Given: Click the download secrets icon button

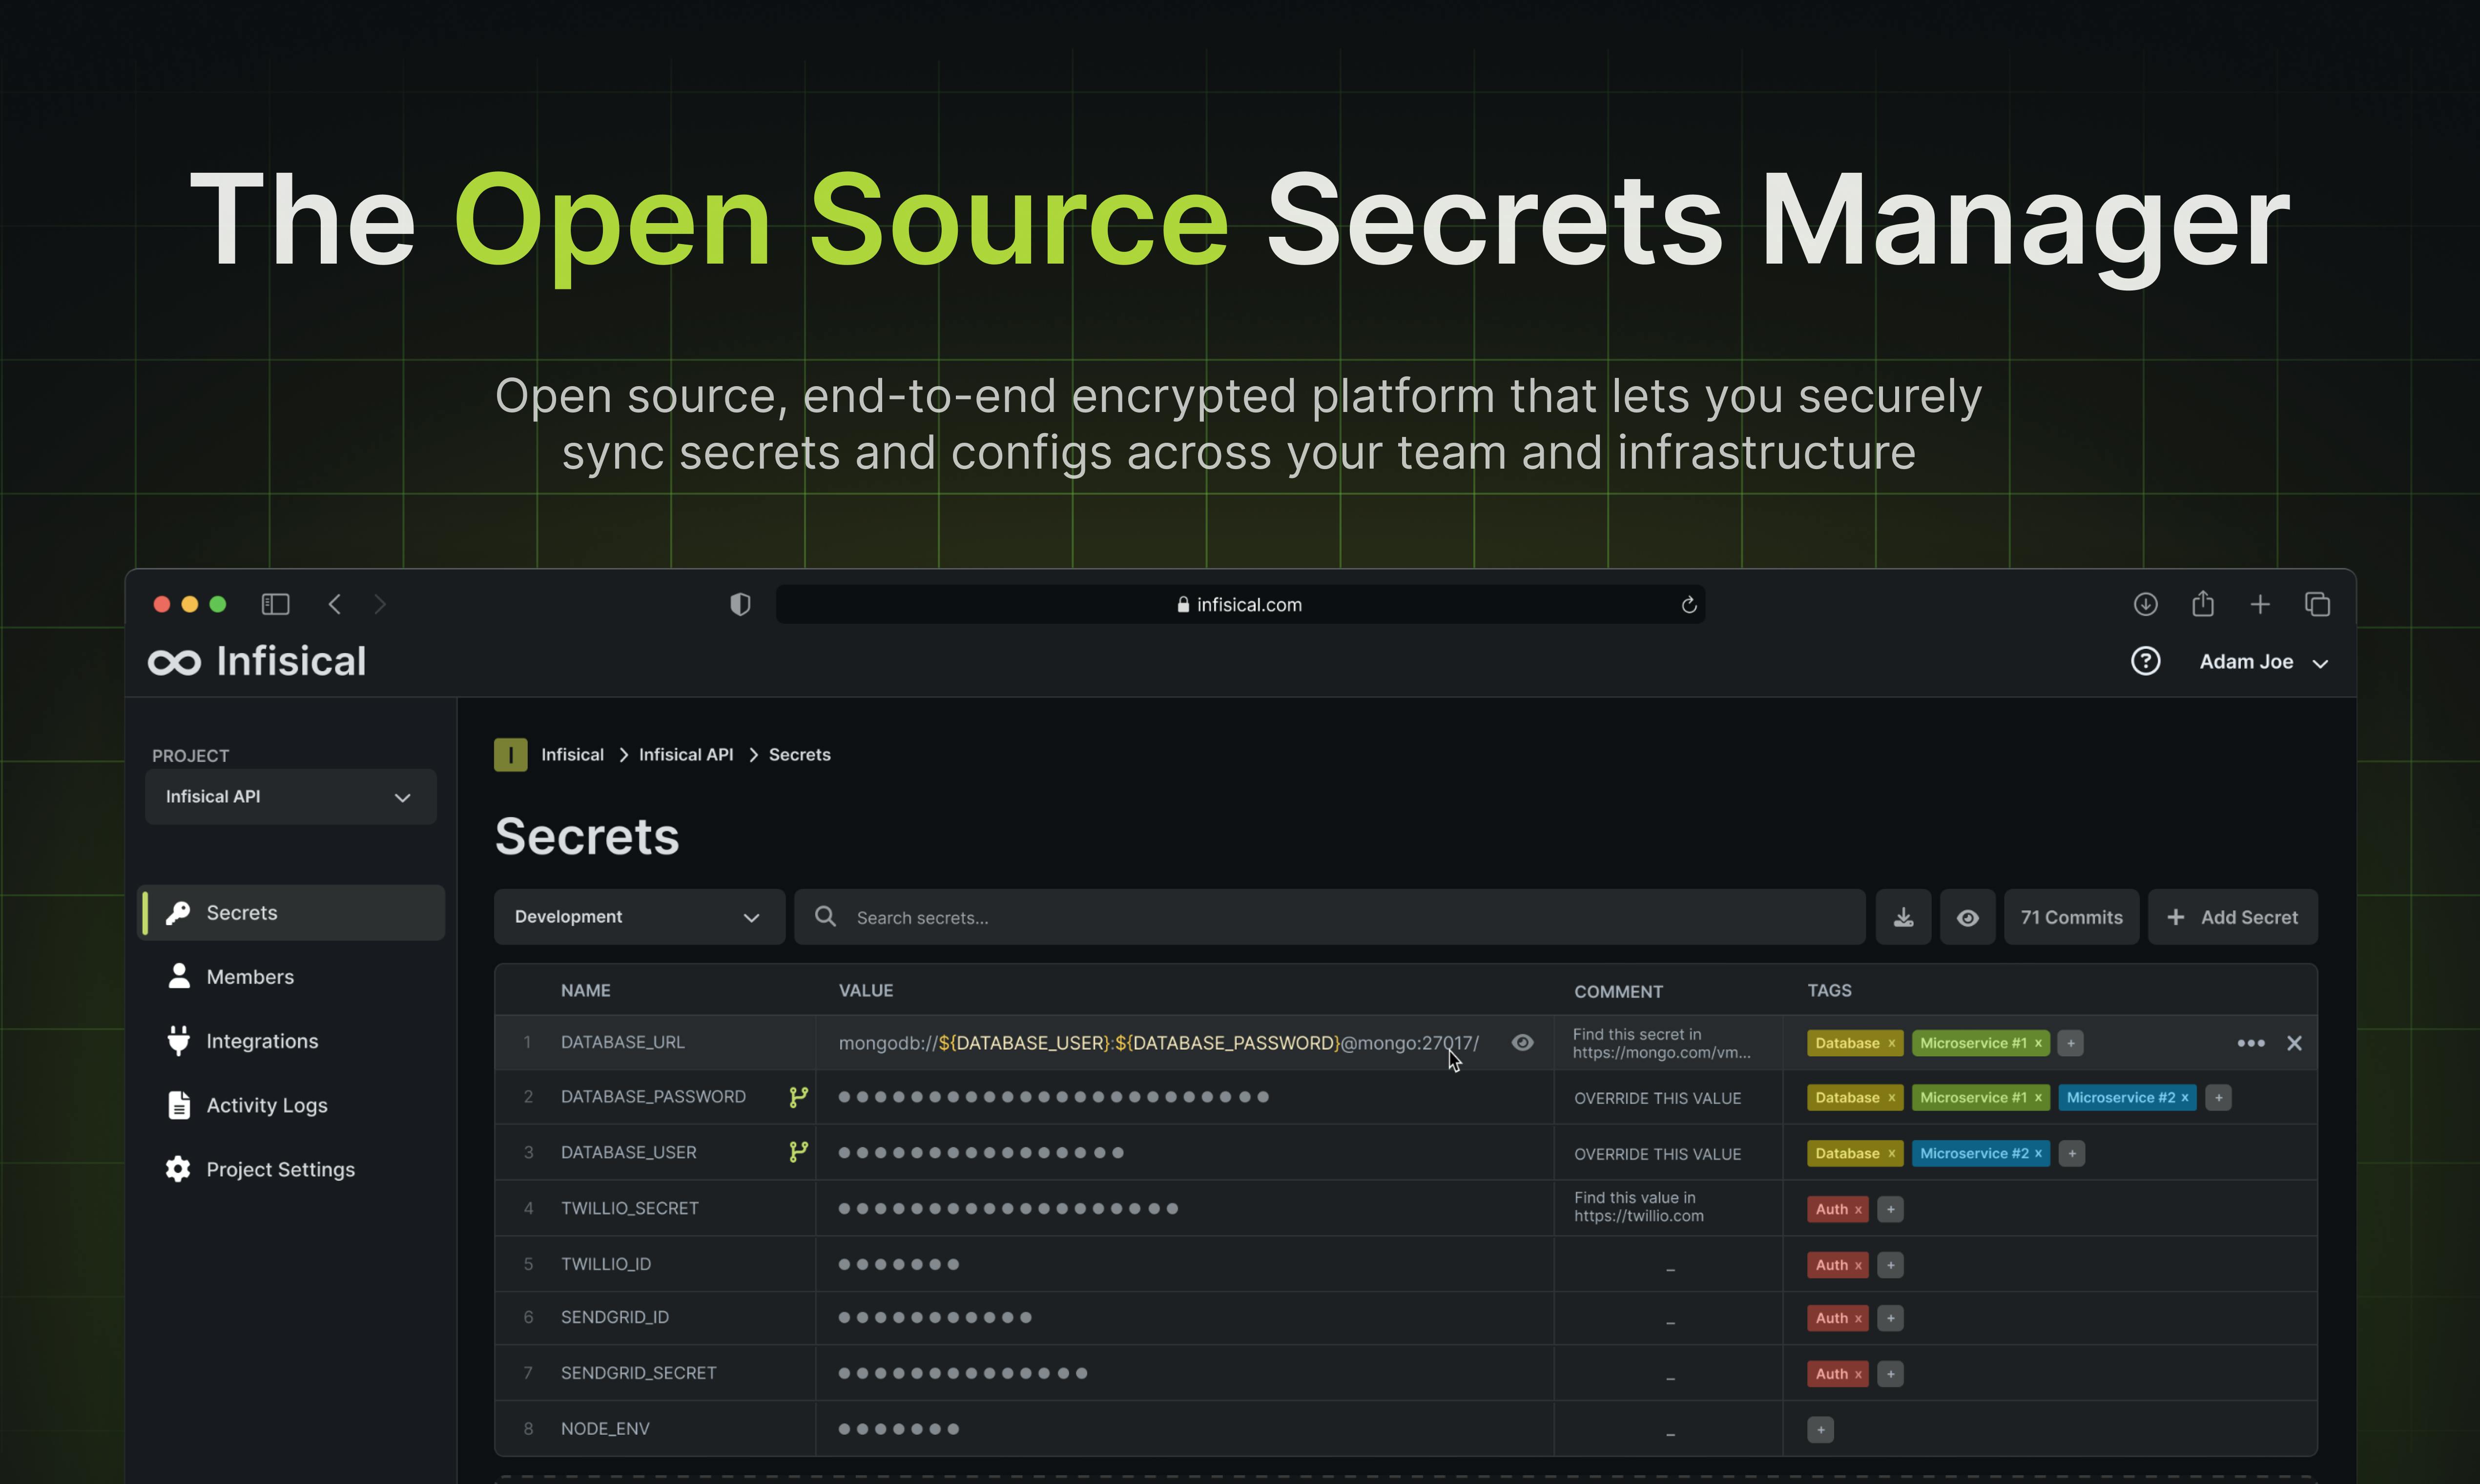Looking at the screenshot, I should [1903, 917].
